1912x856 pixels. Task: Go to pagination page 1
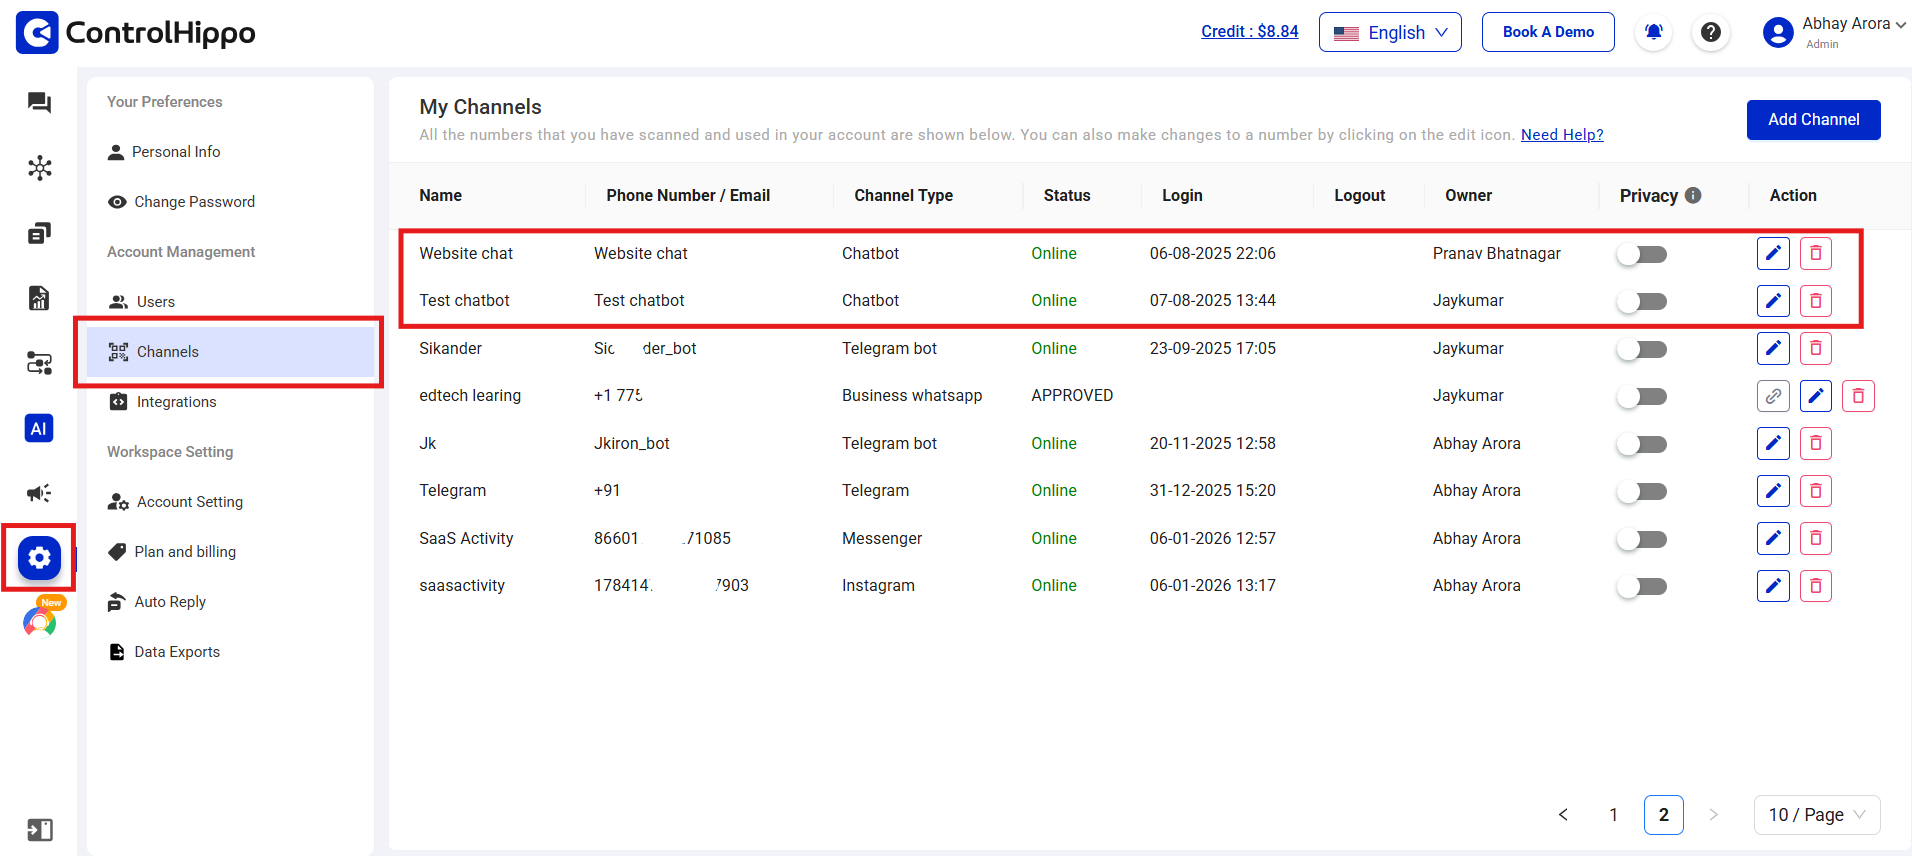(1613, 815)
